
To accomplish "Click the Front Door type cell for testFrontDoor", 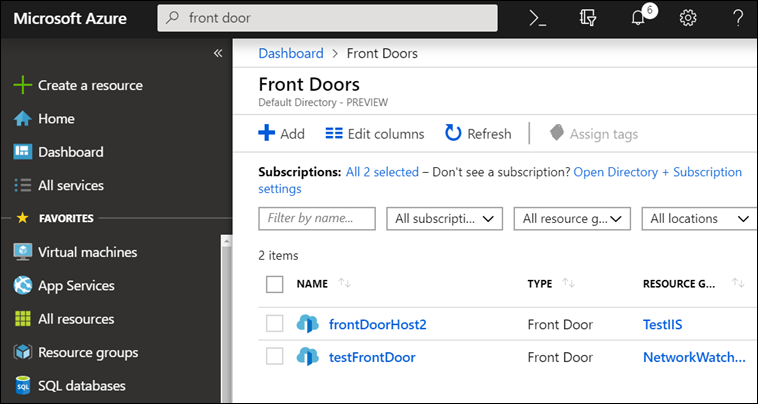I will coord(560,358).
